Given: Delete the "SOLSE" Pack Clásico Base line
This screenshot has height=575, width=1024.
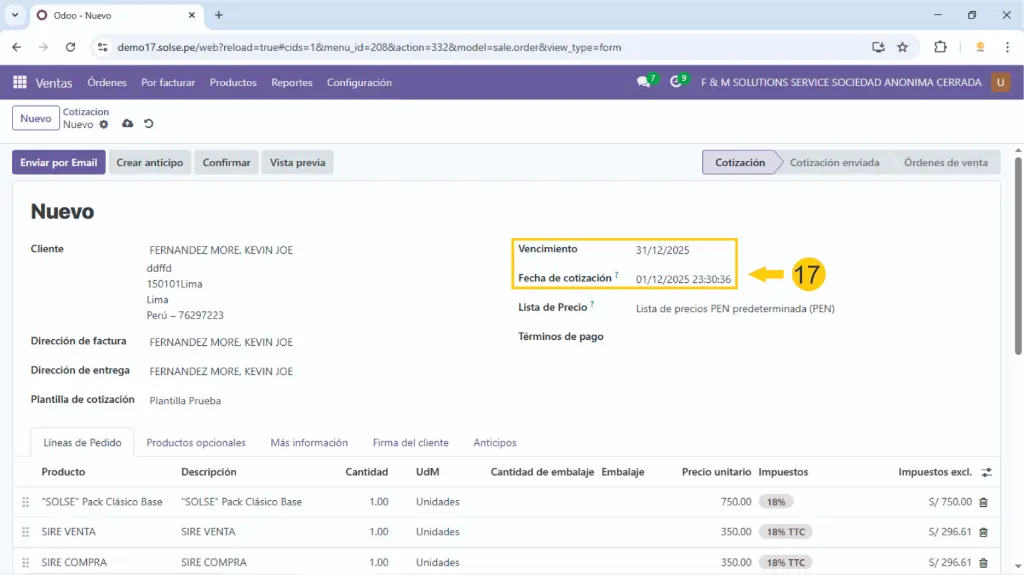Looking at the screenshot, I should coord(983,502).
